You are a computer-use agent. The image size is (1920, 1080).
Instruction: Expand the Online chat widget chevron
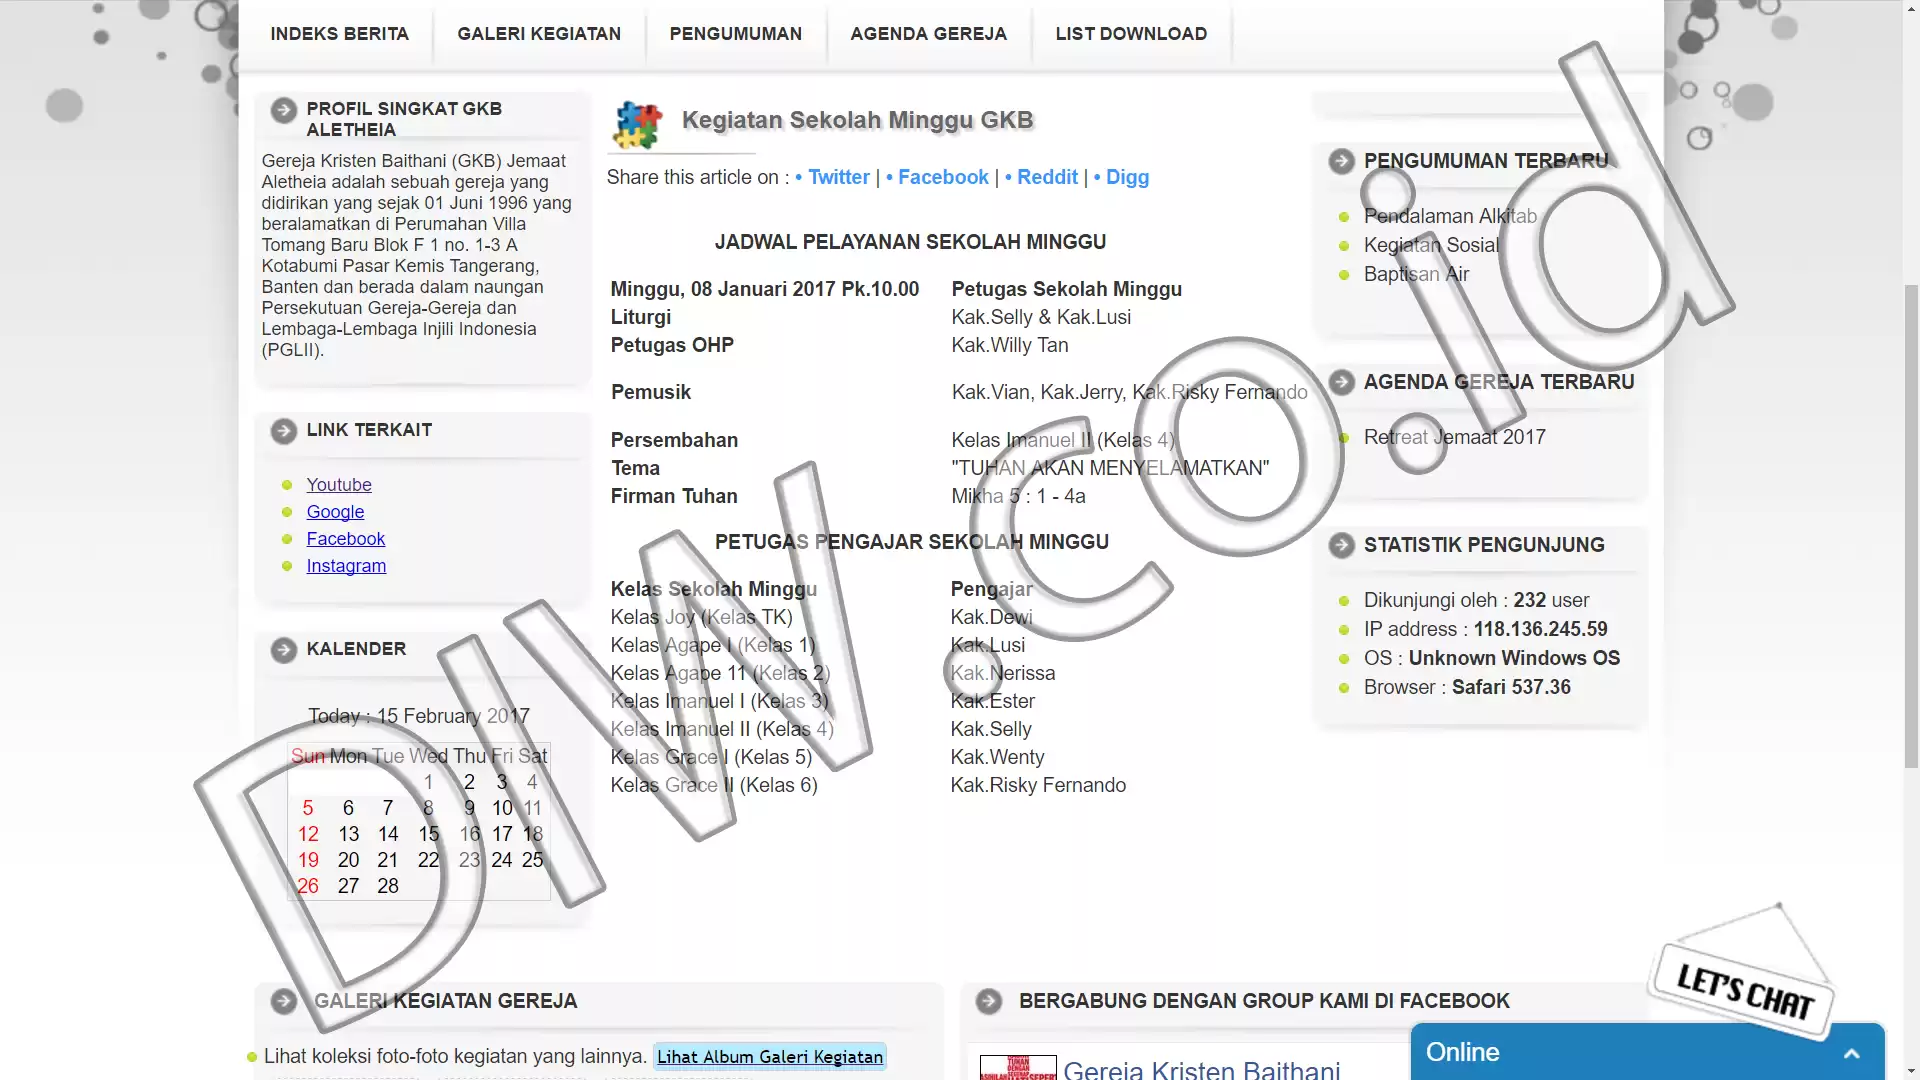[x=1852, y=1053]
